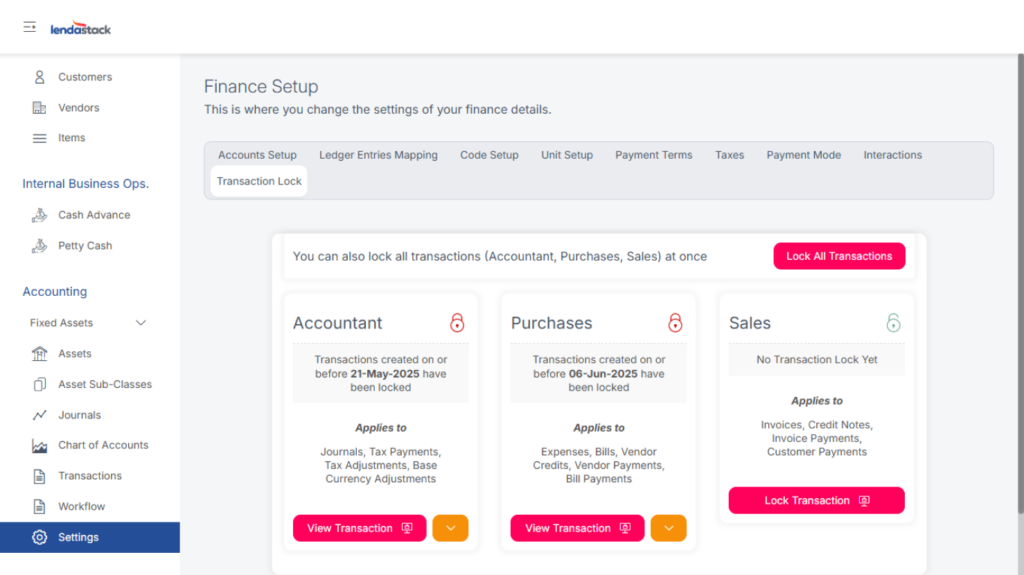Open the orange dropdown on Purchases card

668,528
